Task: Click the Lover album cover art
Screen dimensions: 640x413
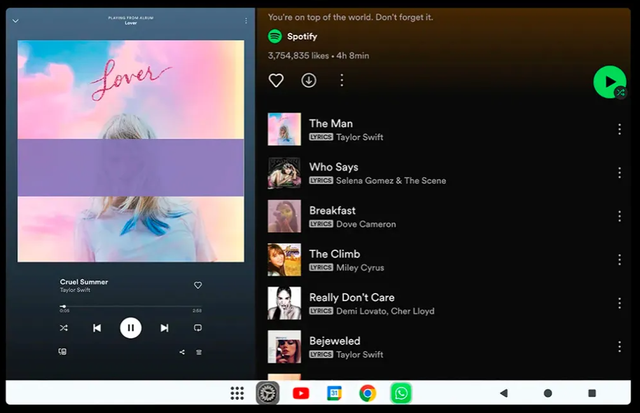Action: (131, 151)
